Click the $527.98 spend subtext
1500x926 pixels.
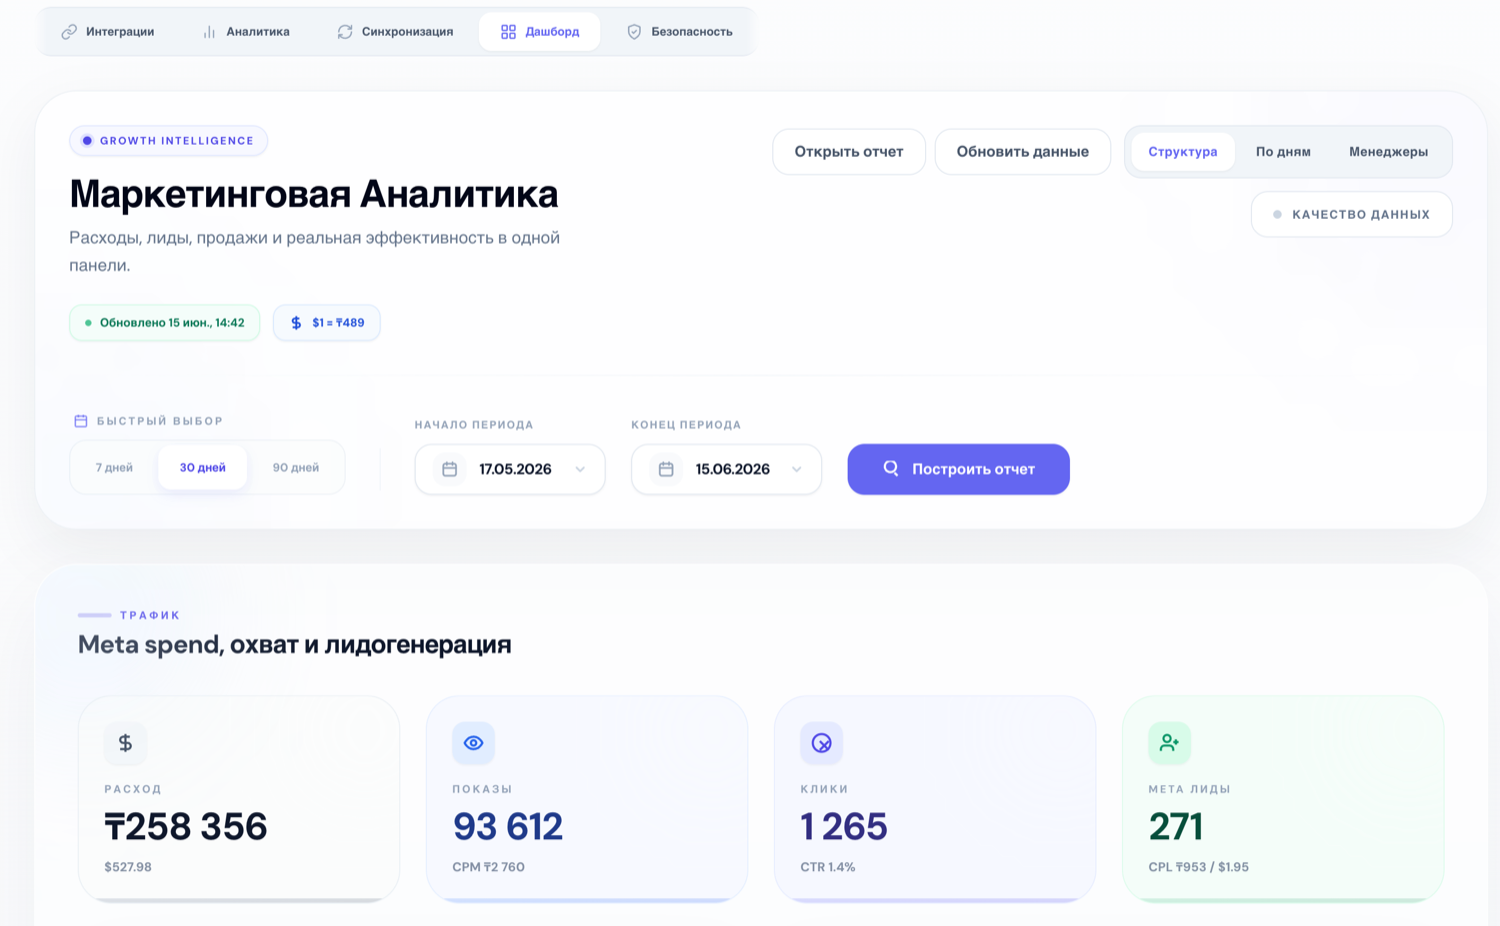(x=128, y=867)
